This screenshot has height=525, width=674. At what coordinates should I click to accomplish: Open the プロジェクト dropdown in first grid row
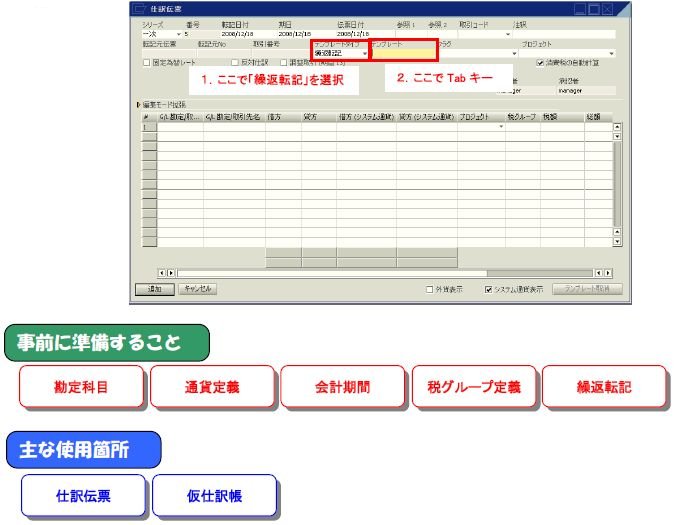pyautogui.click(x=501, y=127)
